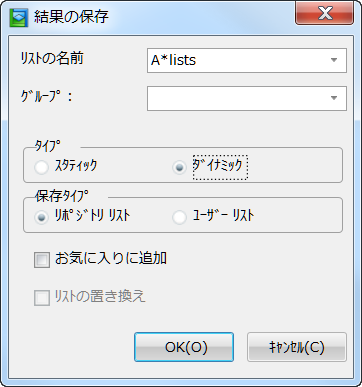The image size is (362, 387).
Task: Click the リストの名前 label
Action: [x=52, y=59]
